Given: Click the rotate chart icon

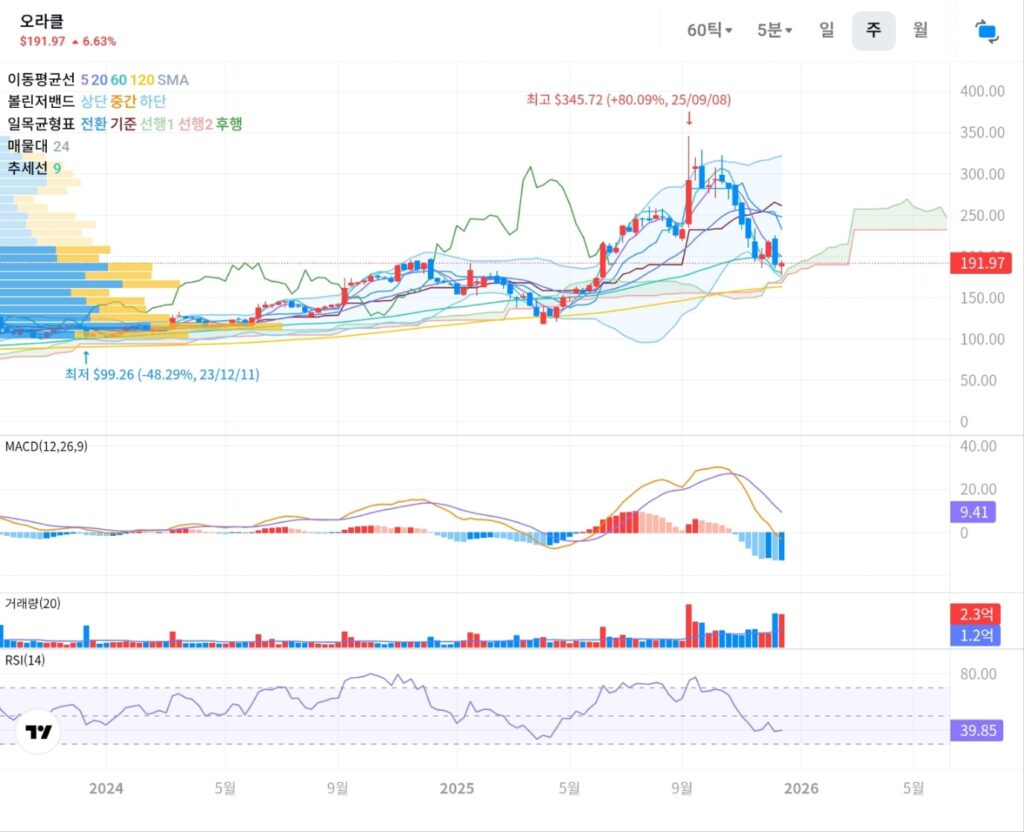Looking at the screenshot, I should 987,31.
